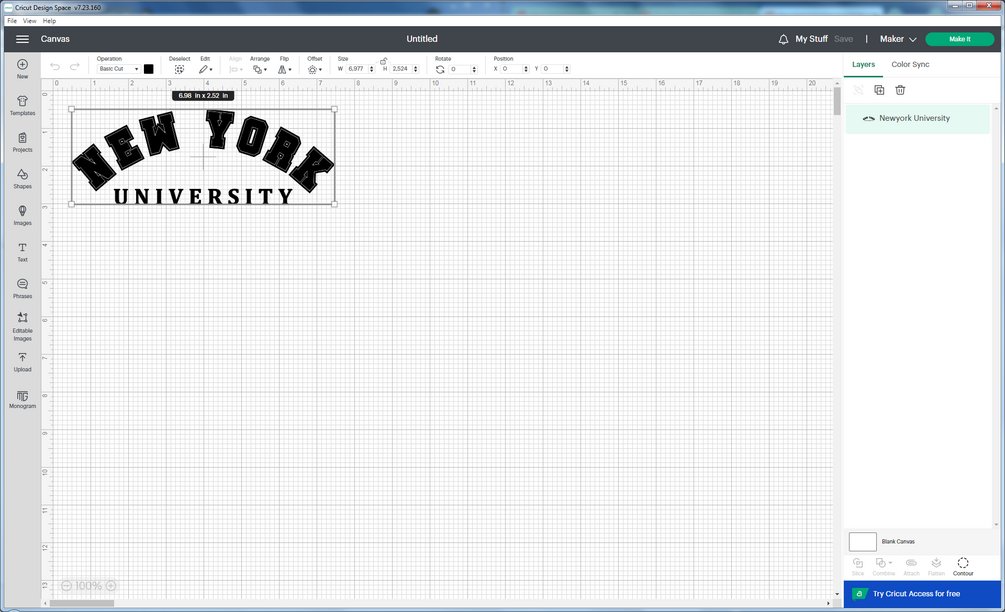This screenshot has height=612, width=1005.
Task: Click the canvas horizontal scrollbar thumb
Action: click(x=82, y=604)
